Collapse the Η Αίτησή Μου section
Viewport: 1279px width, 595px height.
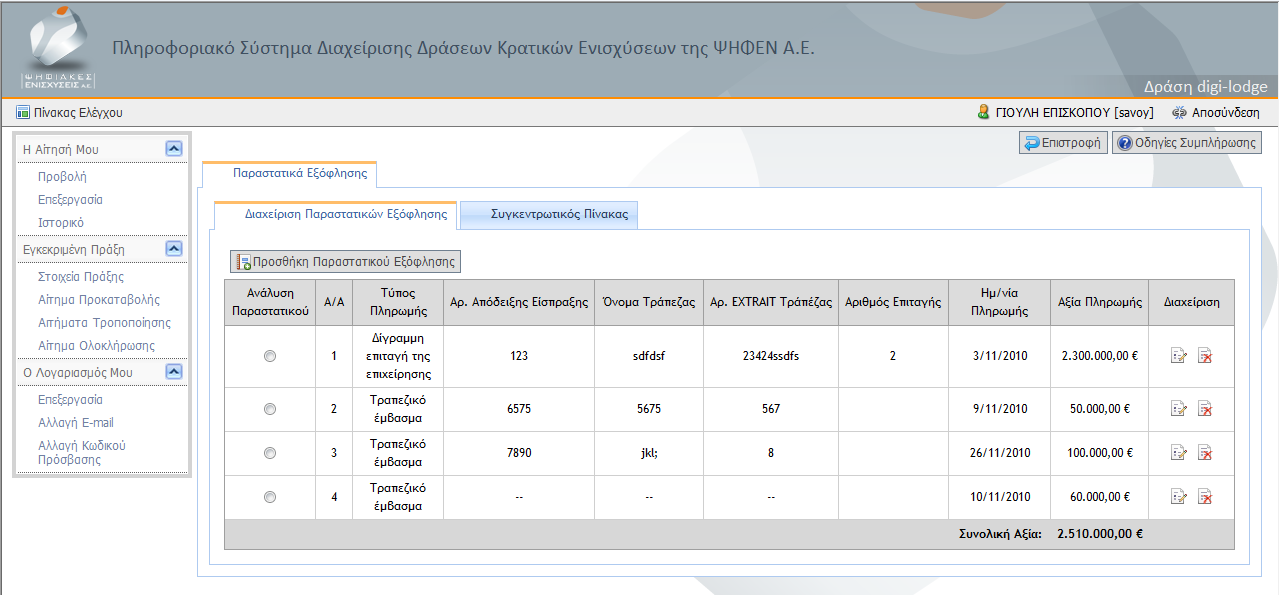click(174, 149)
